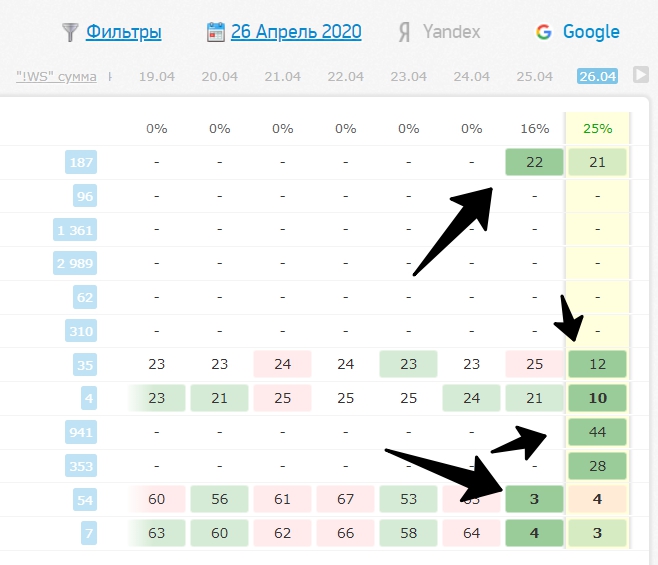Click the funnel filter icon

(70, 32)
